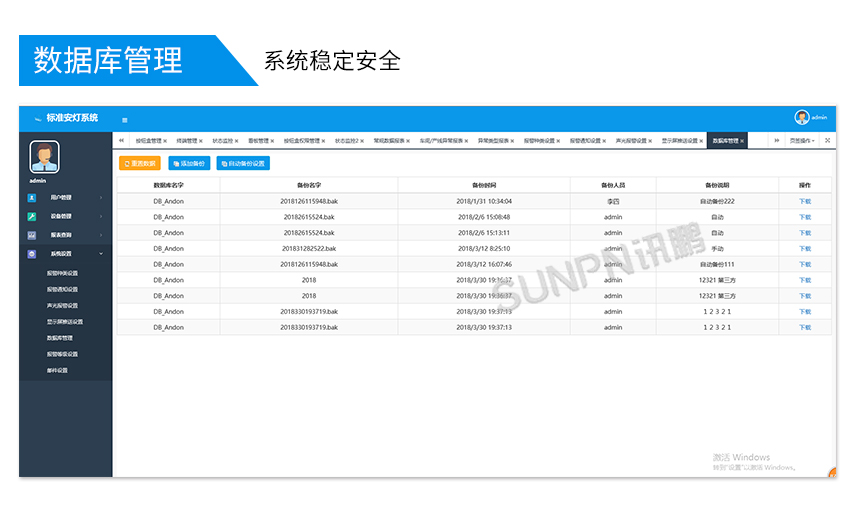Download backup dated 2018/1/31 10:34:04
This screenshot has height=522, width=860.
point(805,202)
